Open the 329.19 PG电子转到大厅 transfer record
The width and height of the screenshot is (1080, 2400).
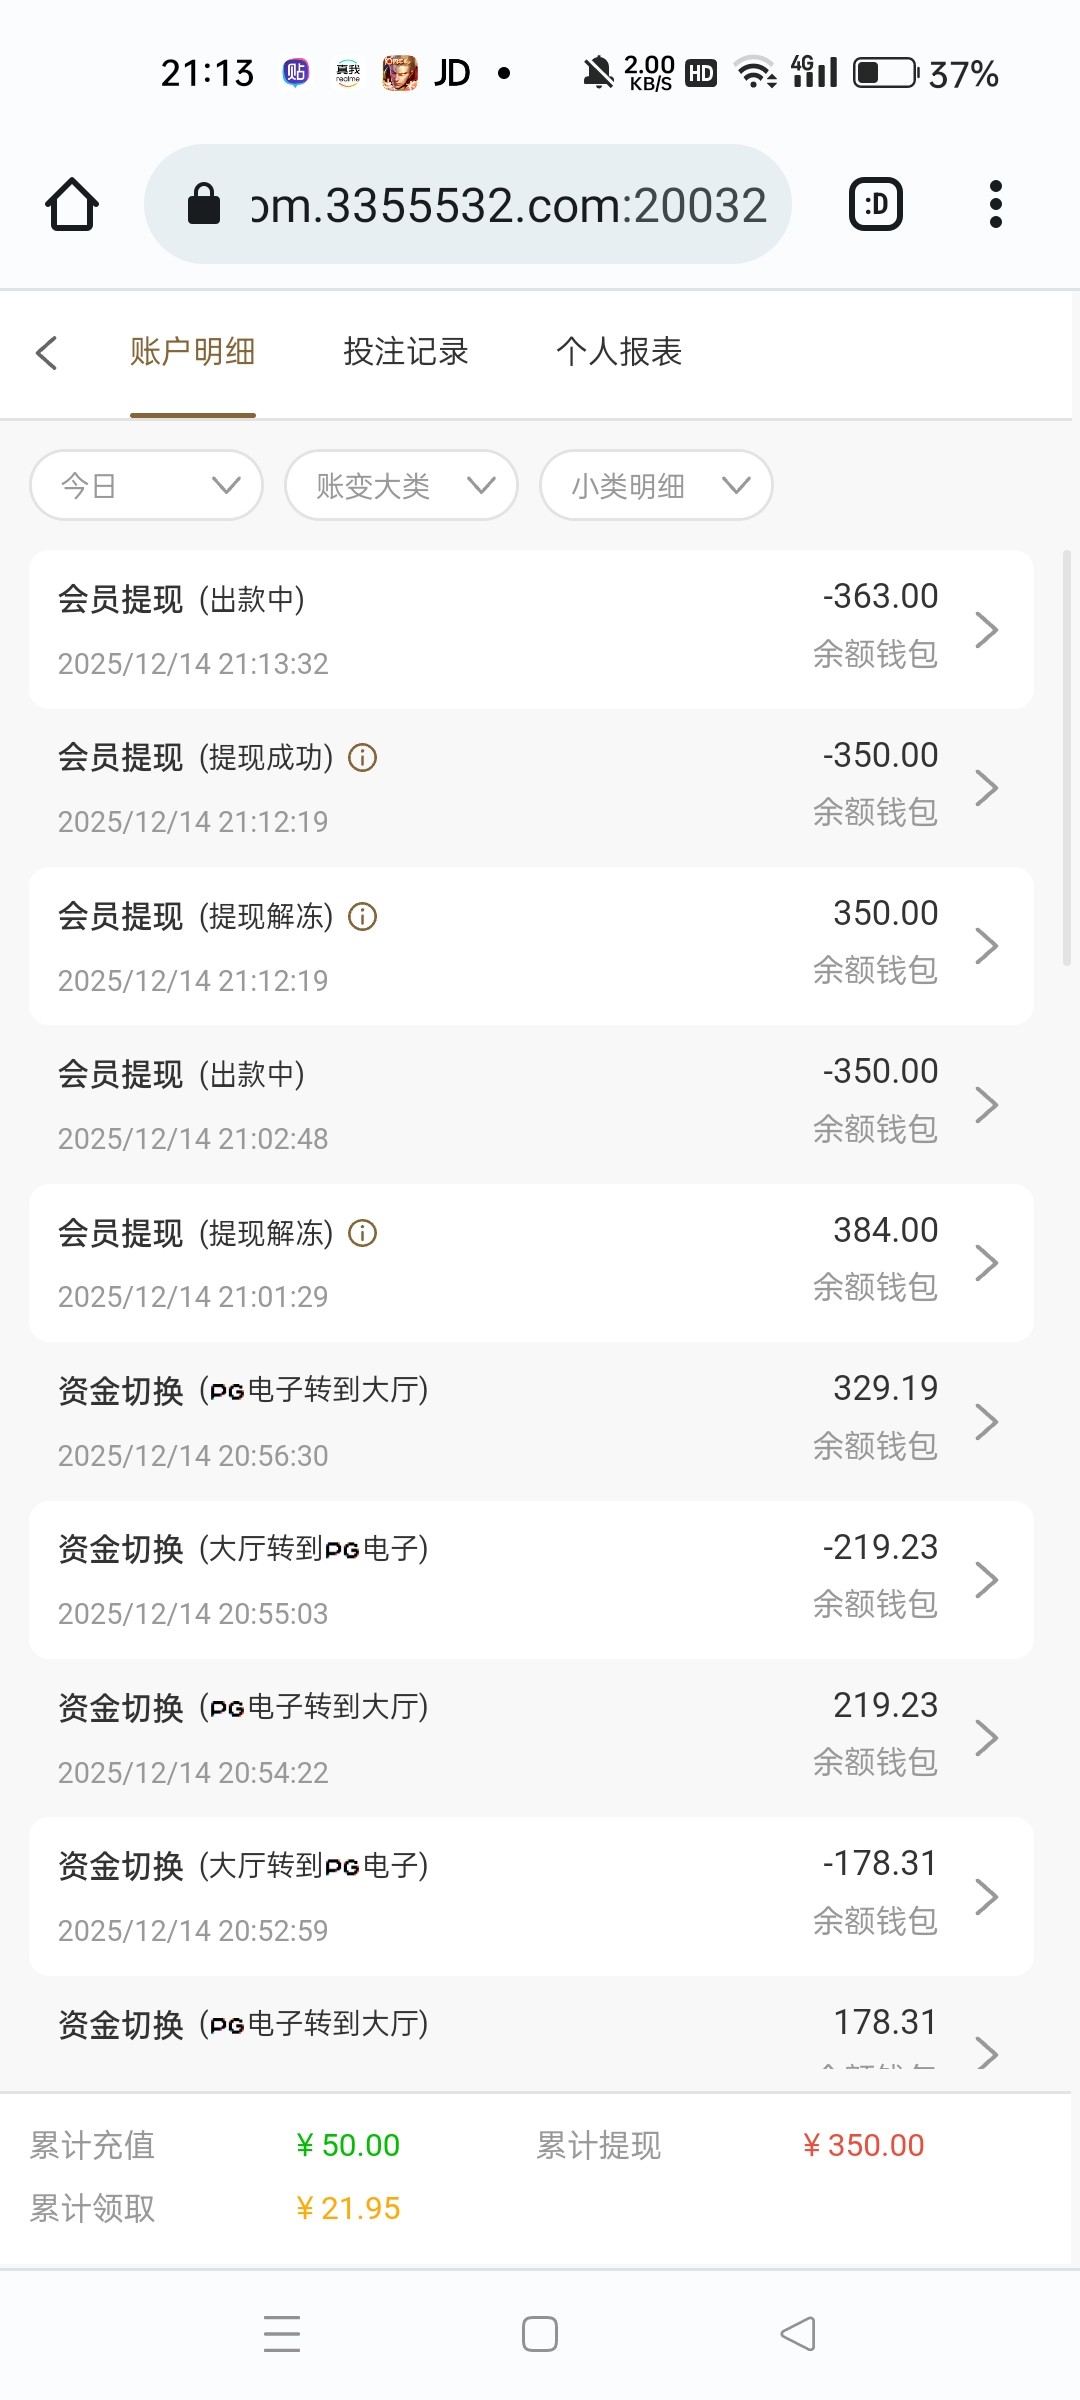pos(530,1421)
